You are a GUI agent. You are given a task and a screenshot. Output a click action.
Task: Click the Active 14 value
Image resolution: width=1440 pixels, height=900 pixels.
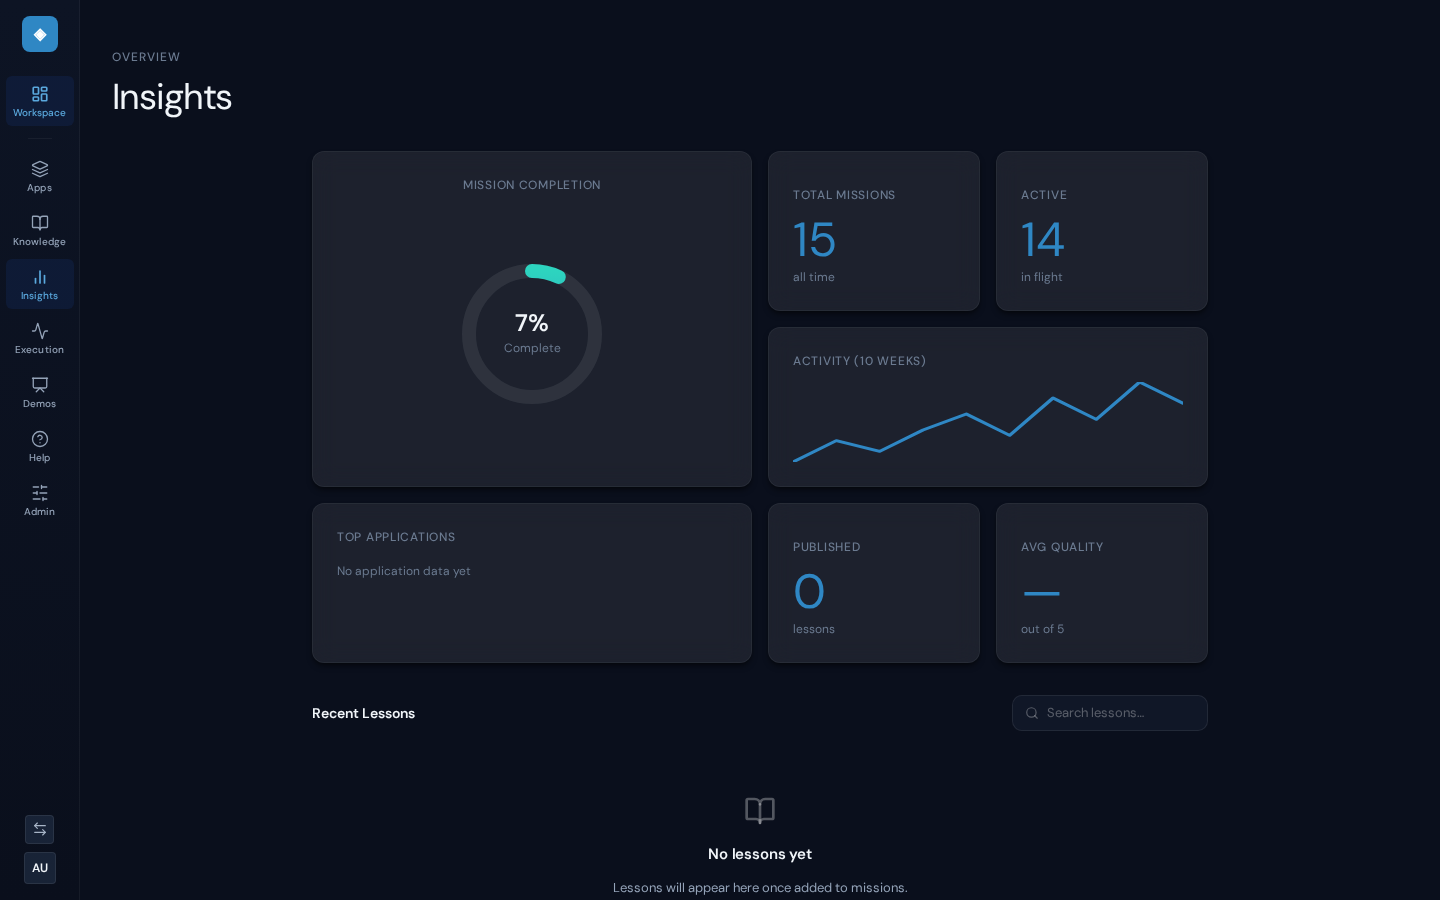tap(1042, 240)
